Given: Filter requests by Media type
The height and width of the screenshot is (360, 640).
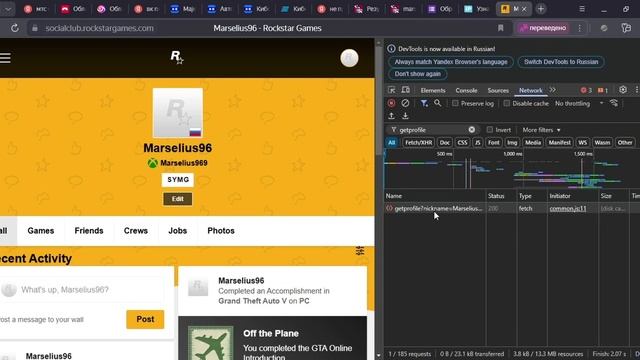Looking at the screenshot, I should click(533, 142).
